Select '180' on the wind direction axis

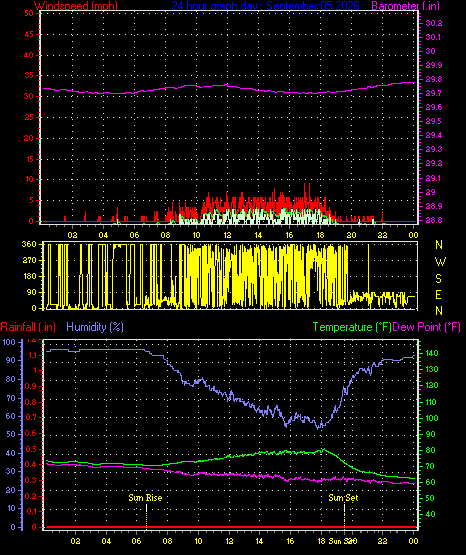pos(29,276)
